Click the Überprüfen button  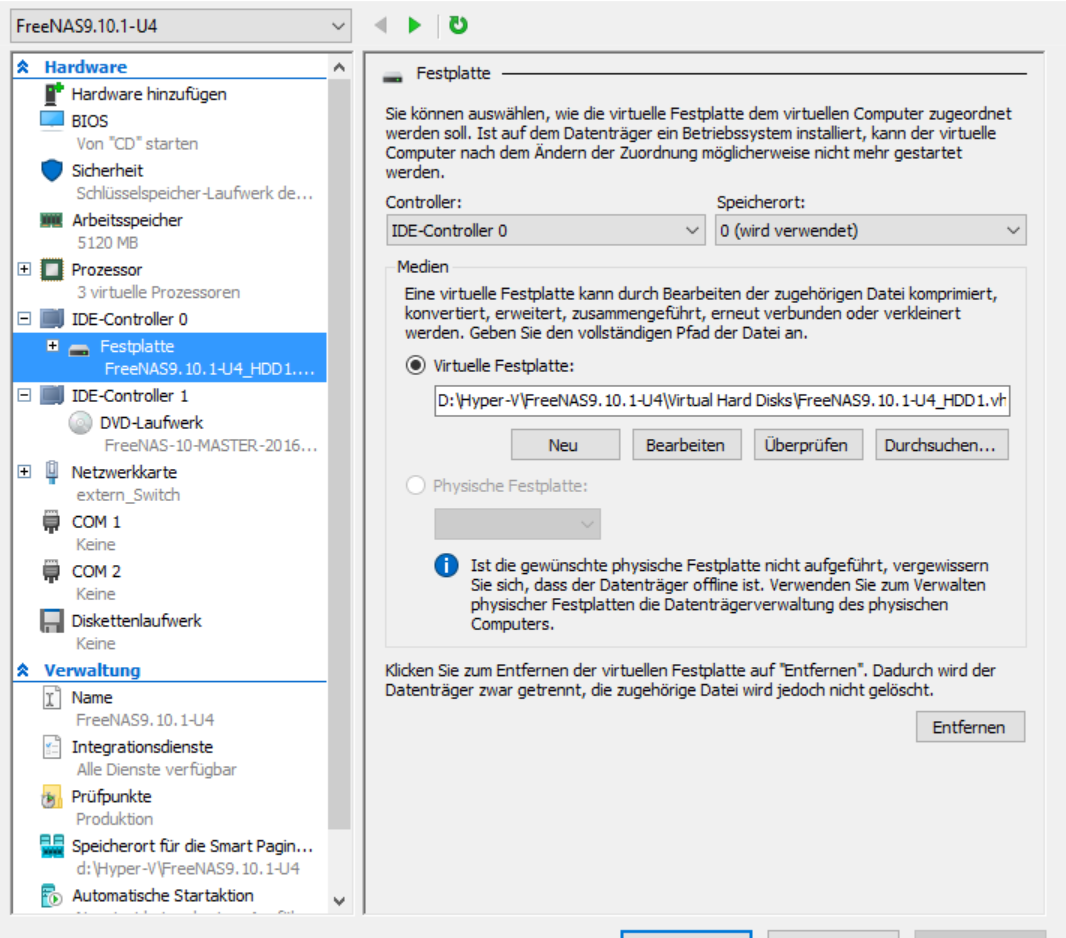click(808, 445)
